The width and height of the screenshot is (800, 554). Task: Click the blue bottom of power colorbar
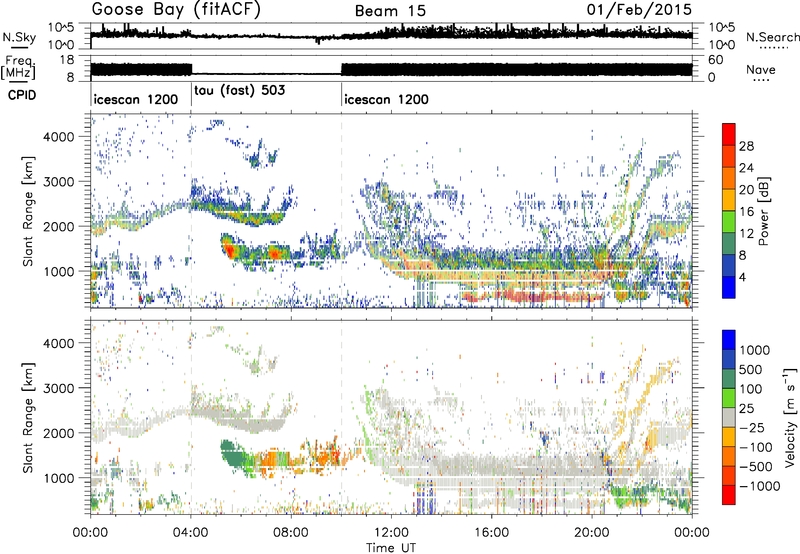tap(729, 288)
